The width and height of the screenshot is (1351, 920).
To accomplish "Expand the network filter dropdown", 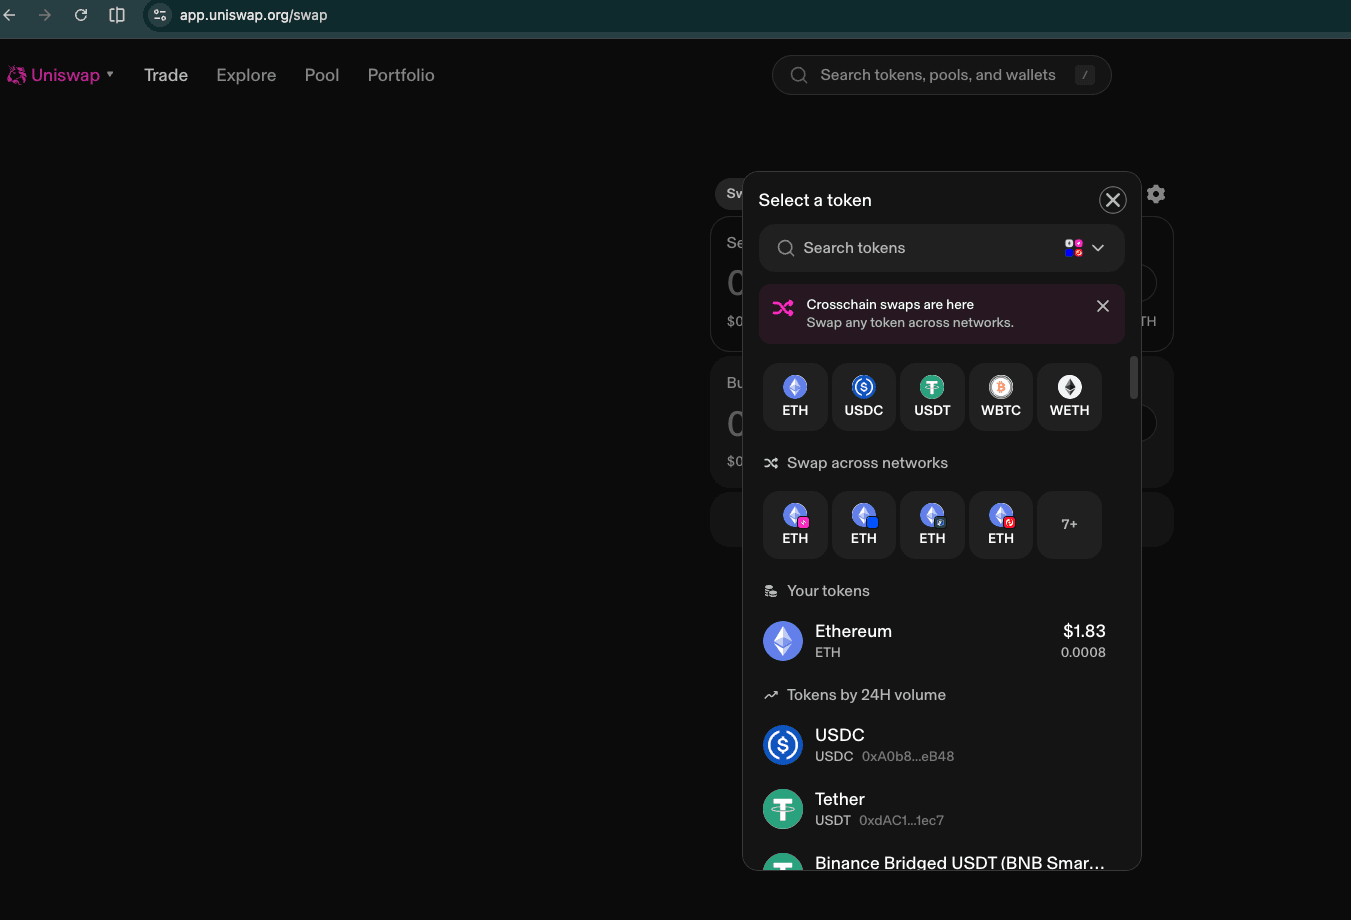I will pyautogui.click(x=1084, y=248).
